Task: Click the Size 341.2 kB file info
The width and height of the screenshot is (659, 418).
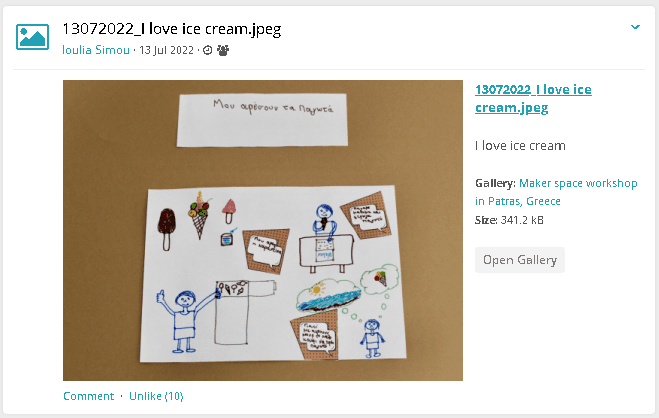Action: (509, 220)
